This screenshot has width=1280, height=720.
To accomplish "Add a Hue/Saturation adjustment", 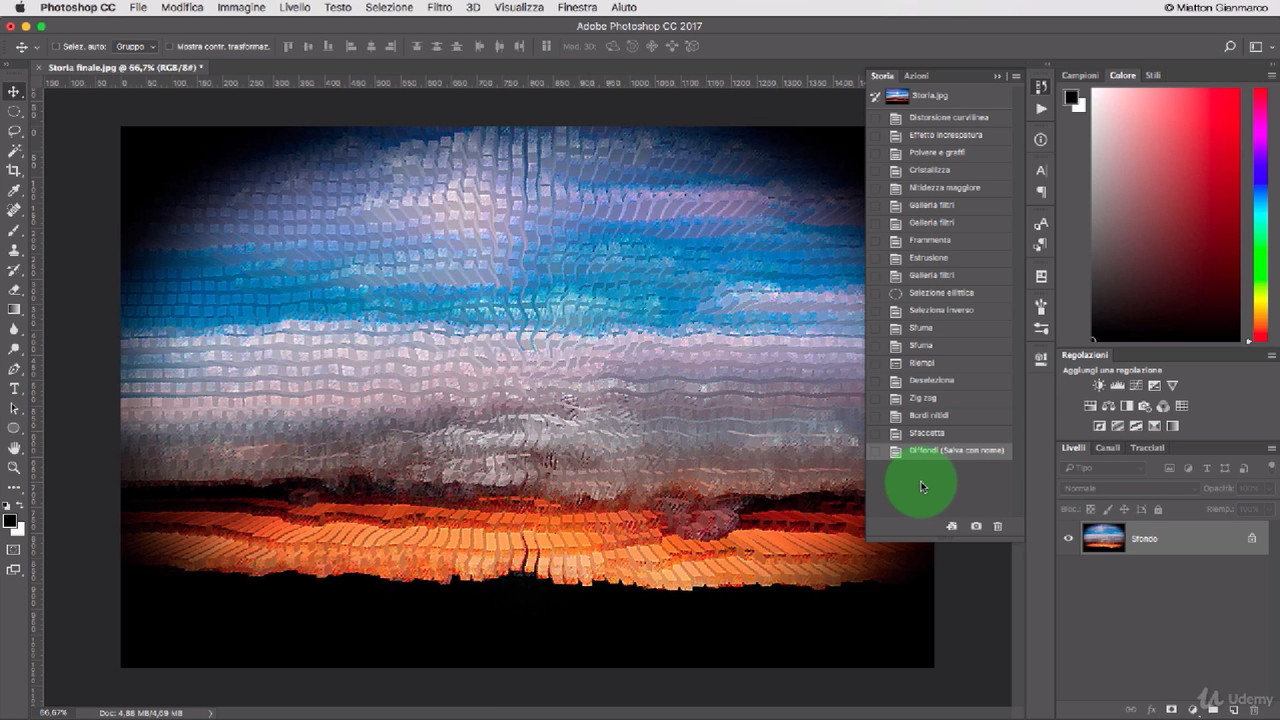I will point(1090,406).
